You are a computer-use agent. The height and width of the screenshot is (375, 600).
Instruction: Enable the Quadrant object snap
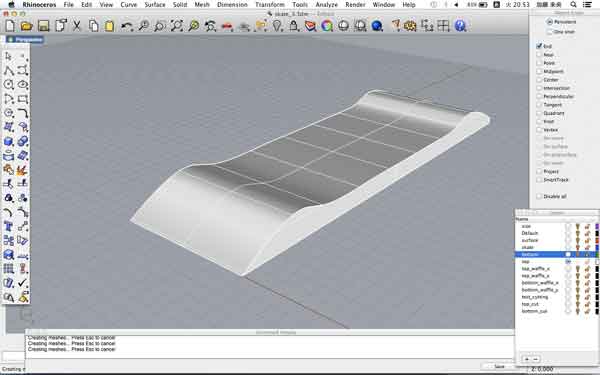pyautogui.click(x=539, y=113)
